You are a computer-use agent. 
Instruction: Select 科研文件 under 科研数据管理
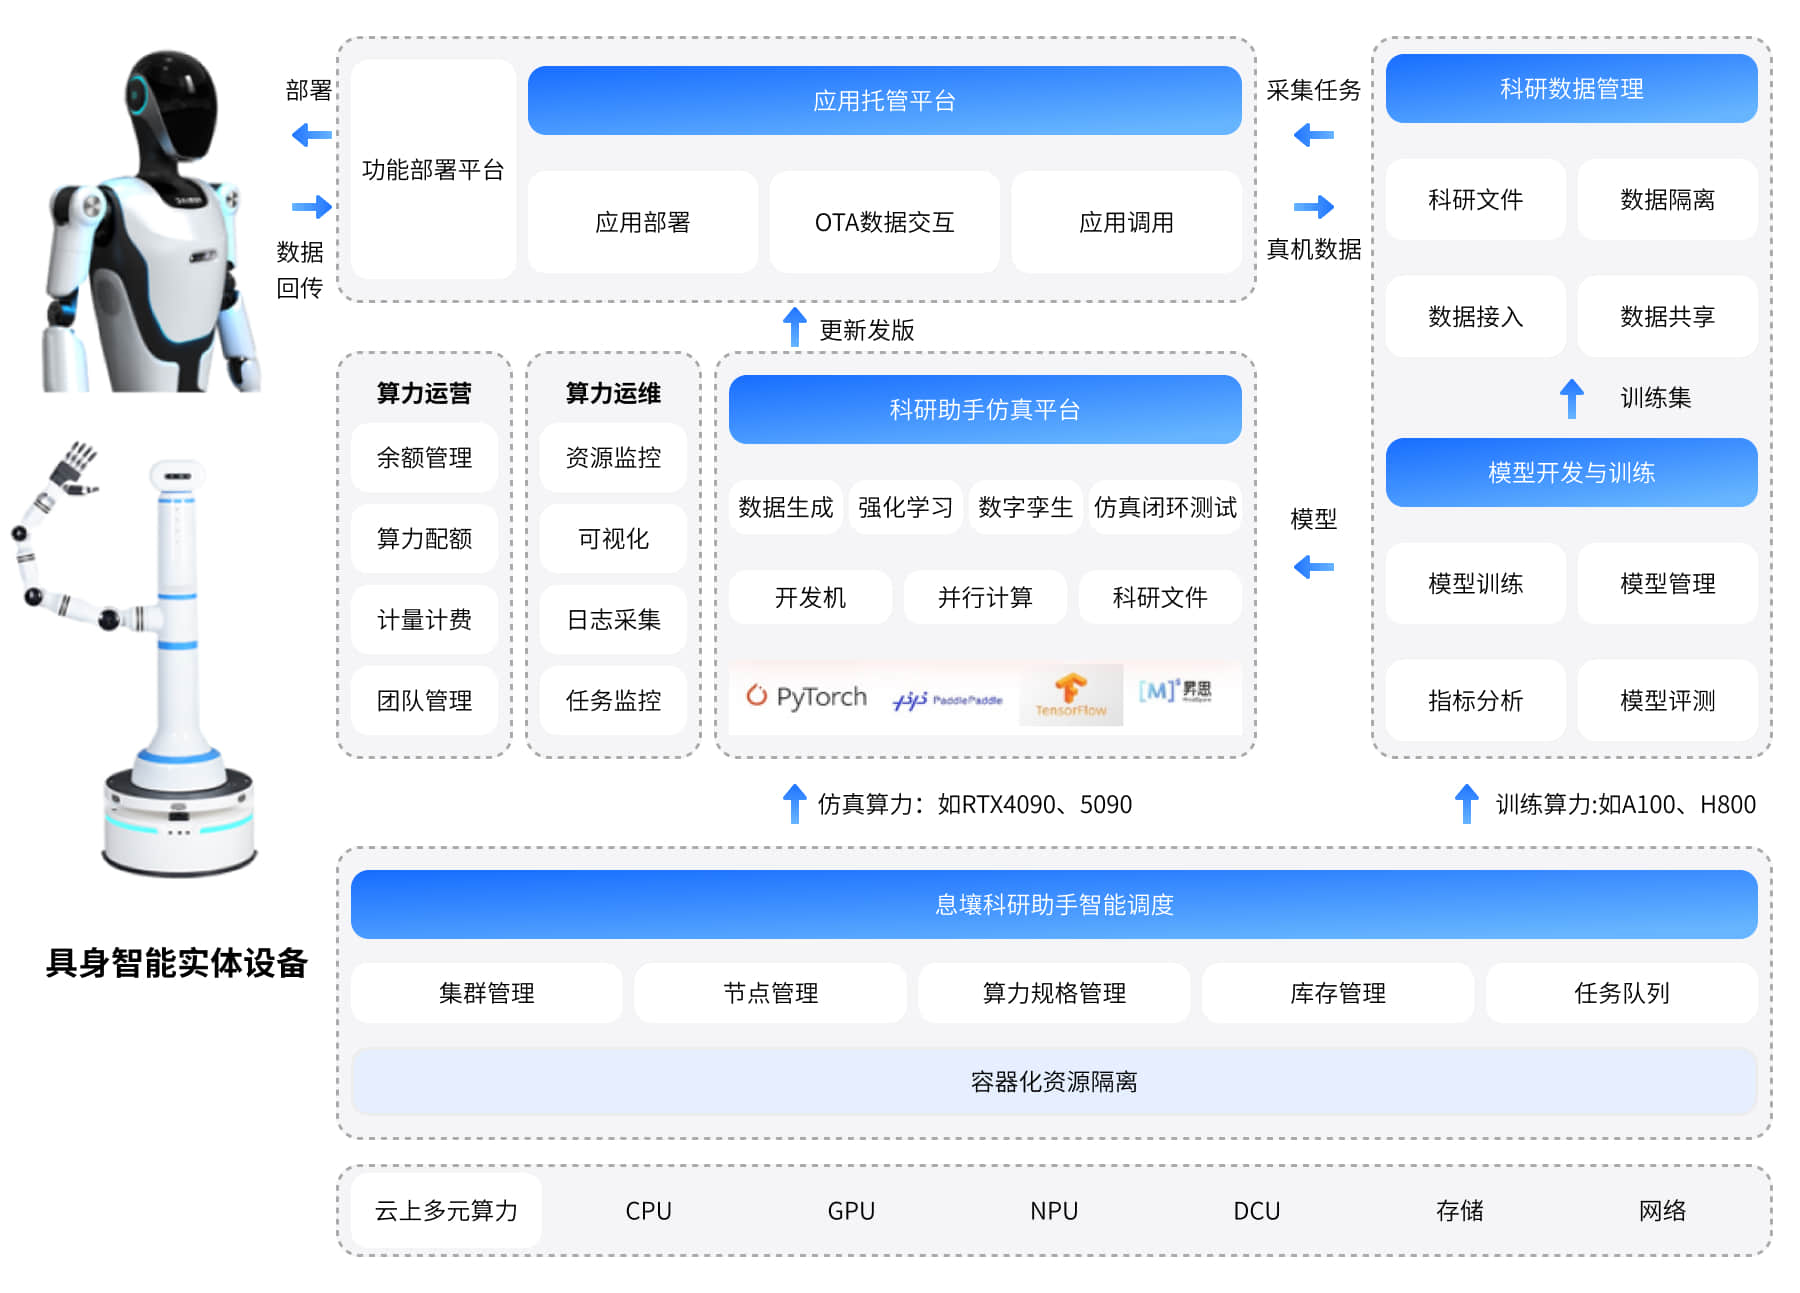[x=1475, y=199]
